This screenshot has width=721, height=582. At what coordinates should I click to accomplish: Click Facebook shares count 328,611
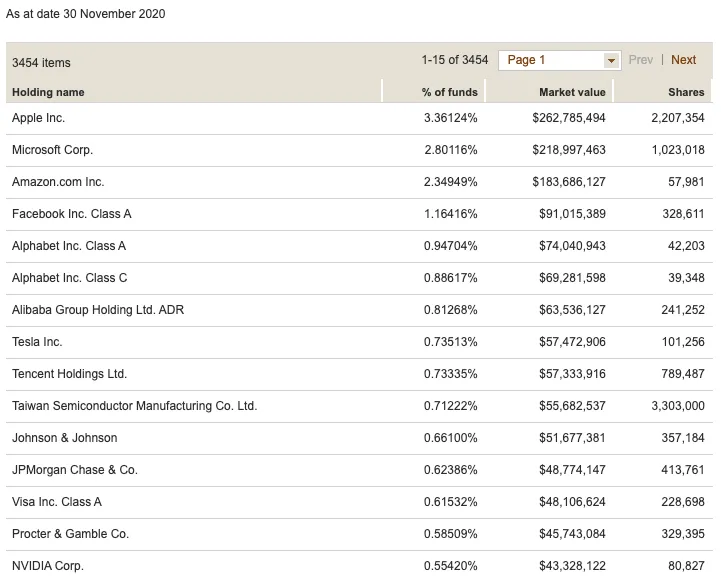683,214
